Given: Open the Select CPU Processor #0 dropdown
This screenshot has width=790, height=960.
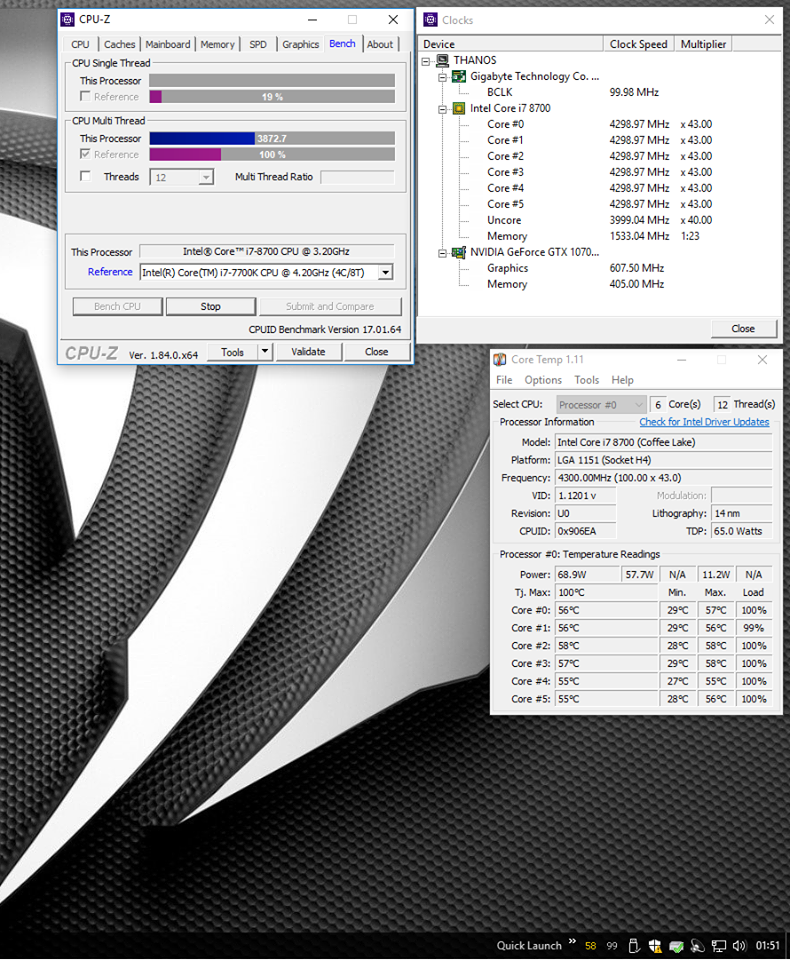Looking at the screenshot, I should pos(601,405).
